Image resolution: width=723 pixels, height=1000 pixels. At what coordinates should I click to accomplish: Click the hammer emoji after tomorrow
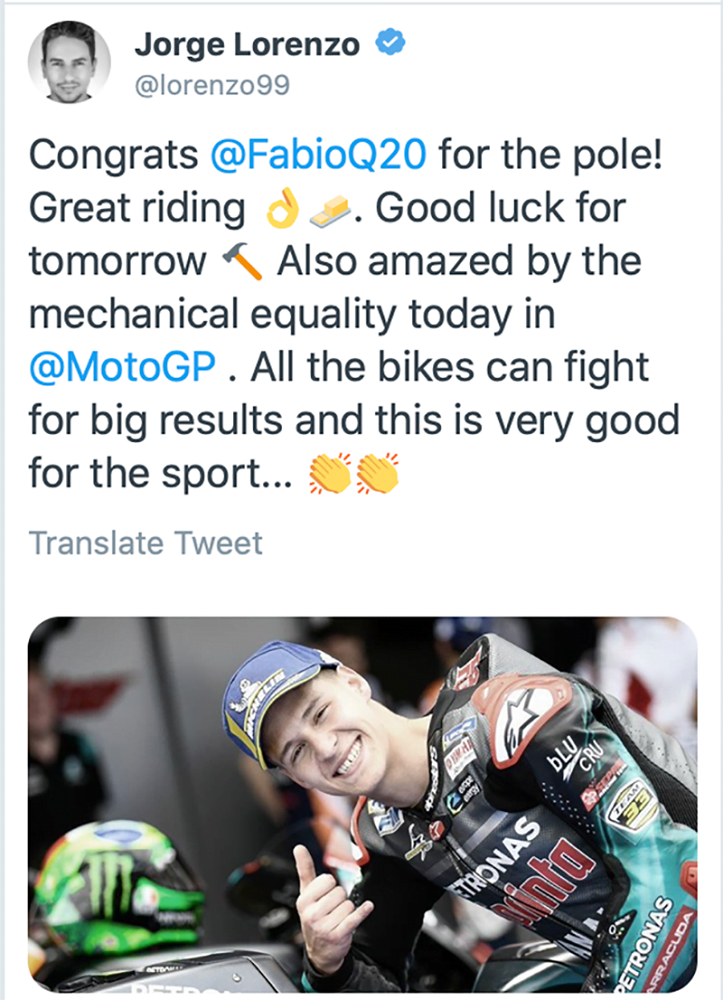click(x=242, y=262)
